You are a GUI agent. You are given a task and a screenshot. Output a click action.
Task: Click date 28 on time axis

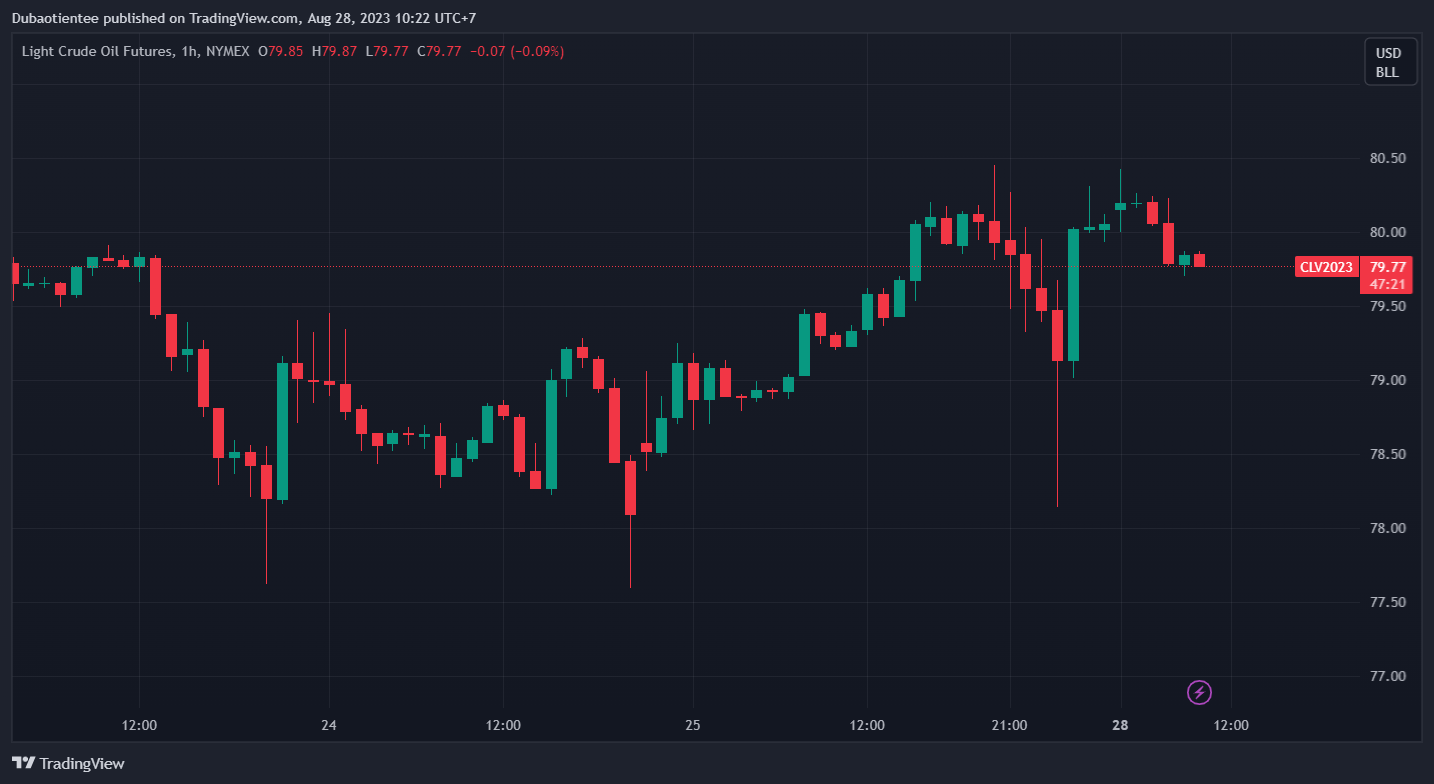(x=1120, y=725)
